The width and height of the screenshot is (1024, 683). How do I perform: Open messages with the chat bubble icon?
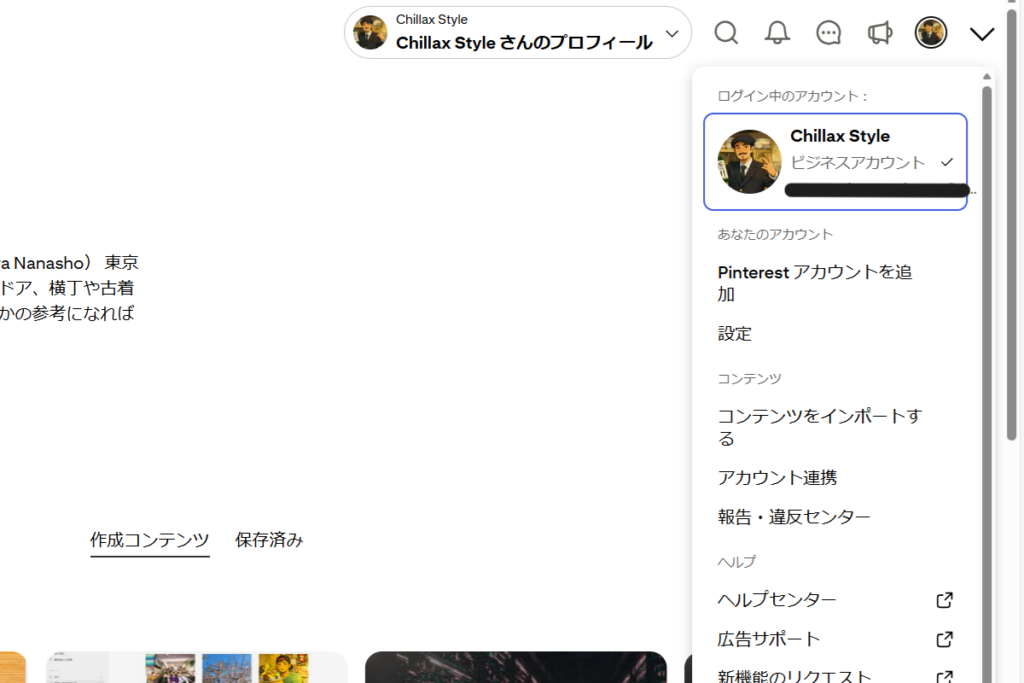(828, 32)
